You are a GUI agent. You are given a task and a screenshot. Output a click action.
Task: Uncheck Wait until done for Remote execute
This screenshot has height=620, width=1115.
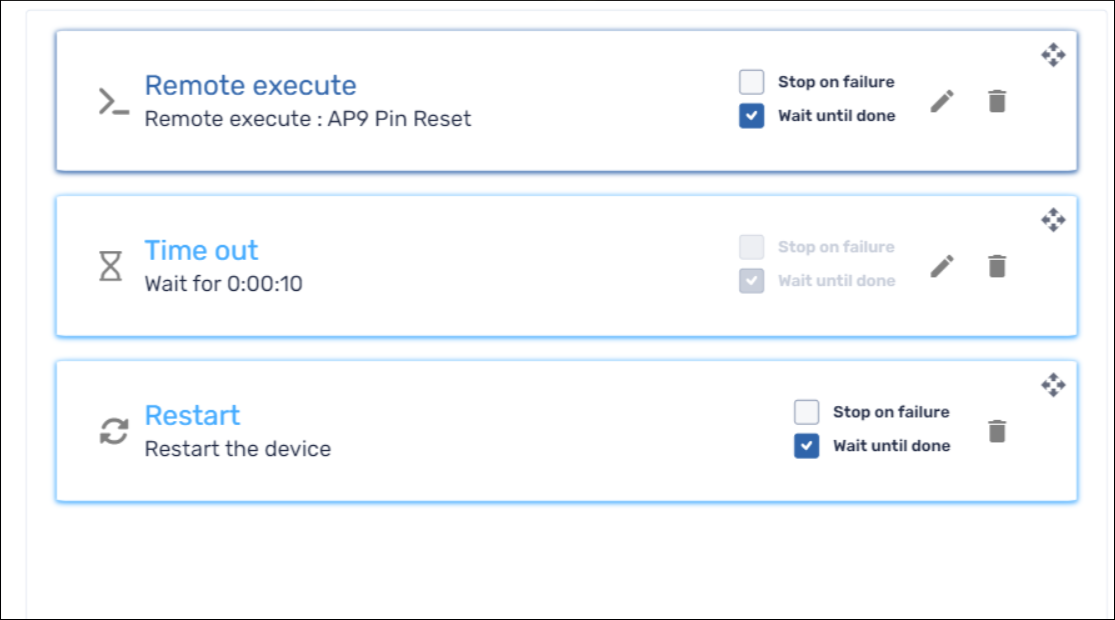tap(751, 115)
